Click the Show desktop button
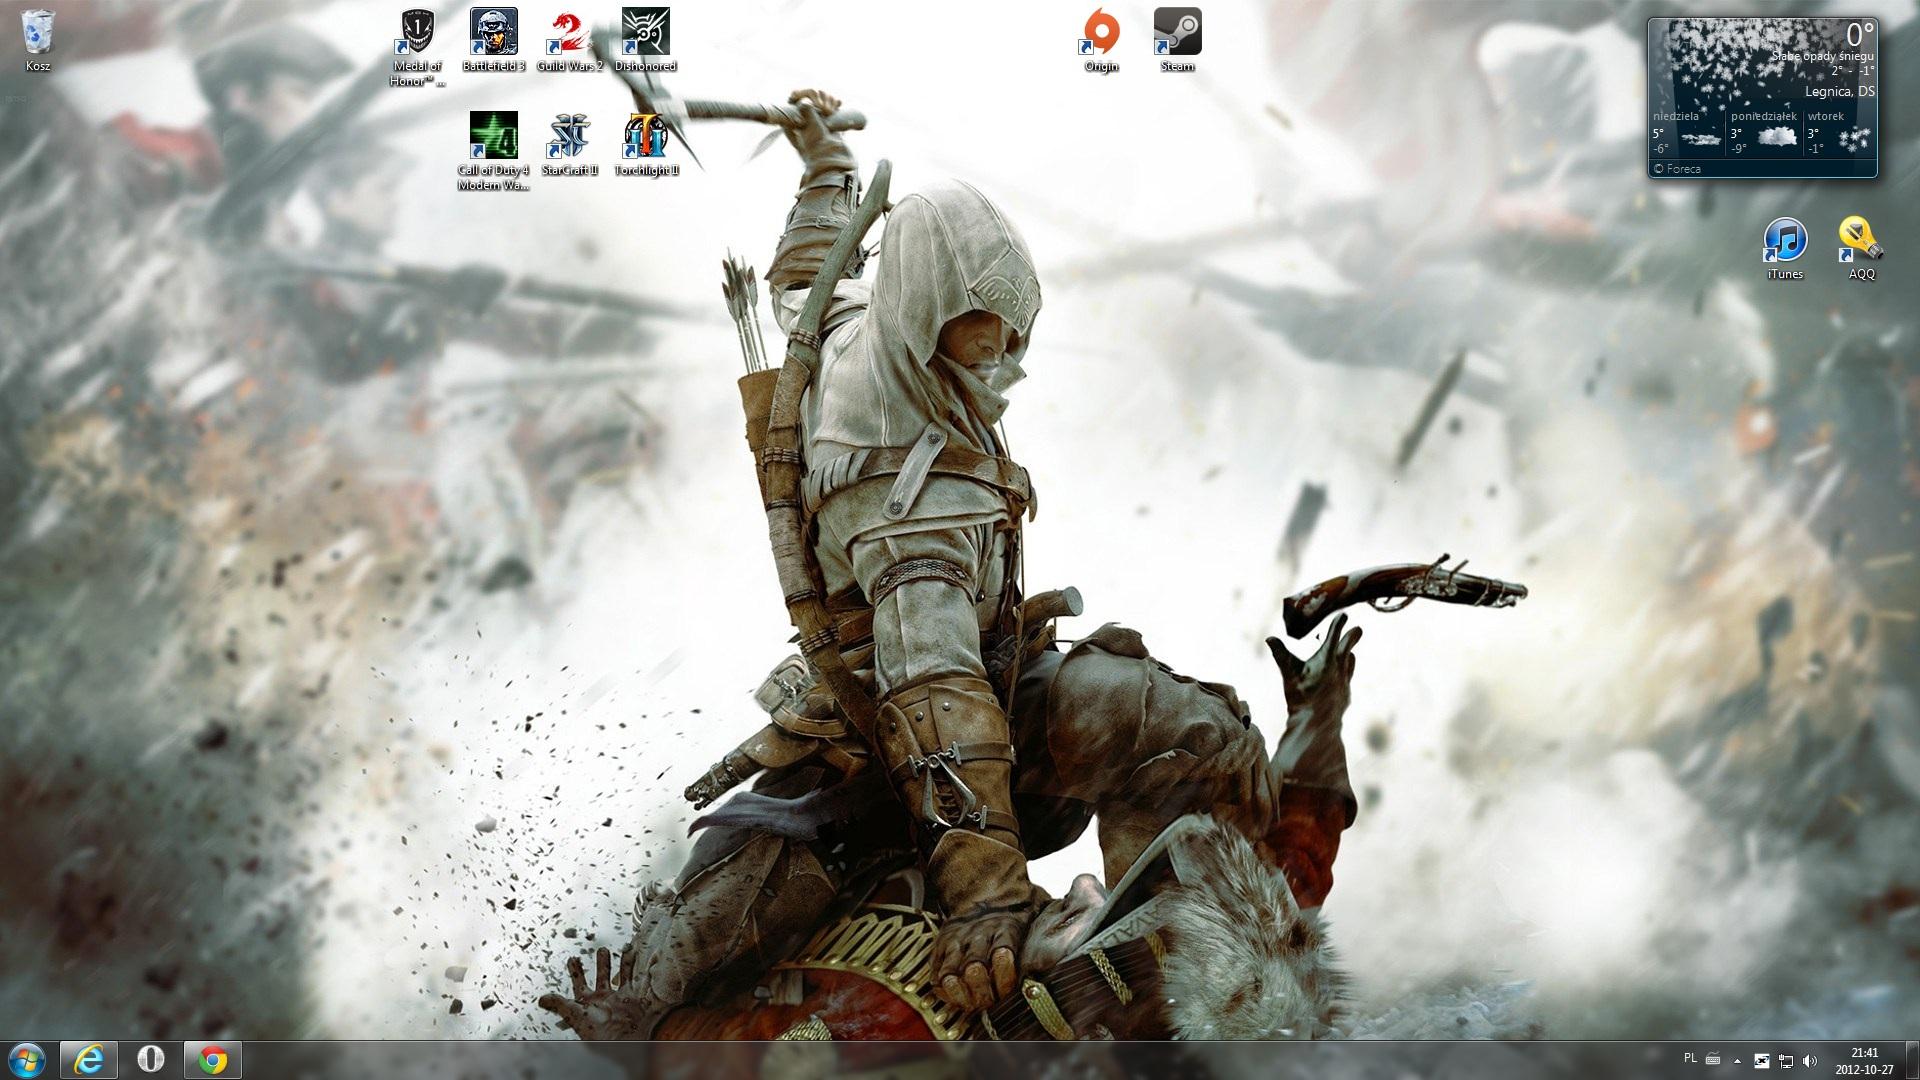The height and width of the screenshot is (1080, 1920). click(1912, 1060)
